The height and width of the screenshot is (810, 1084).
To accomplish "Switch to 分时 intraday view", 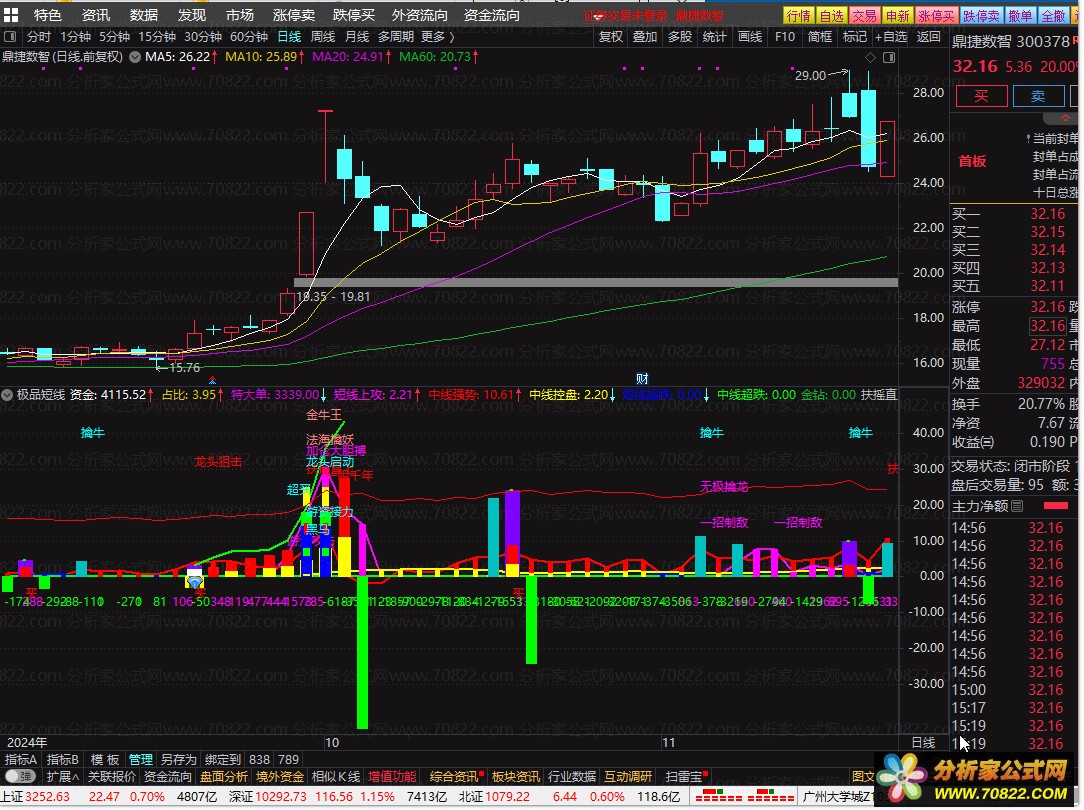I will tap(39, 37).
